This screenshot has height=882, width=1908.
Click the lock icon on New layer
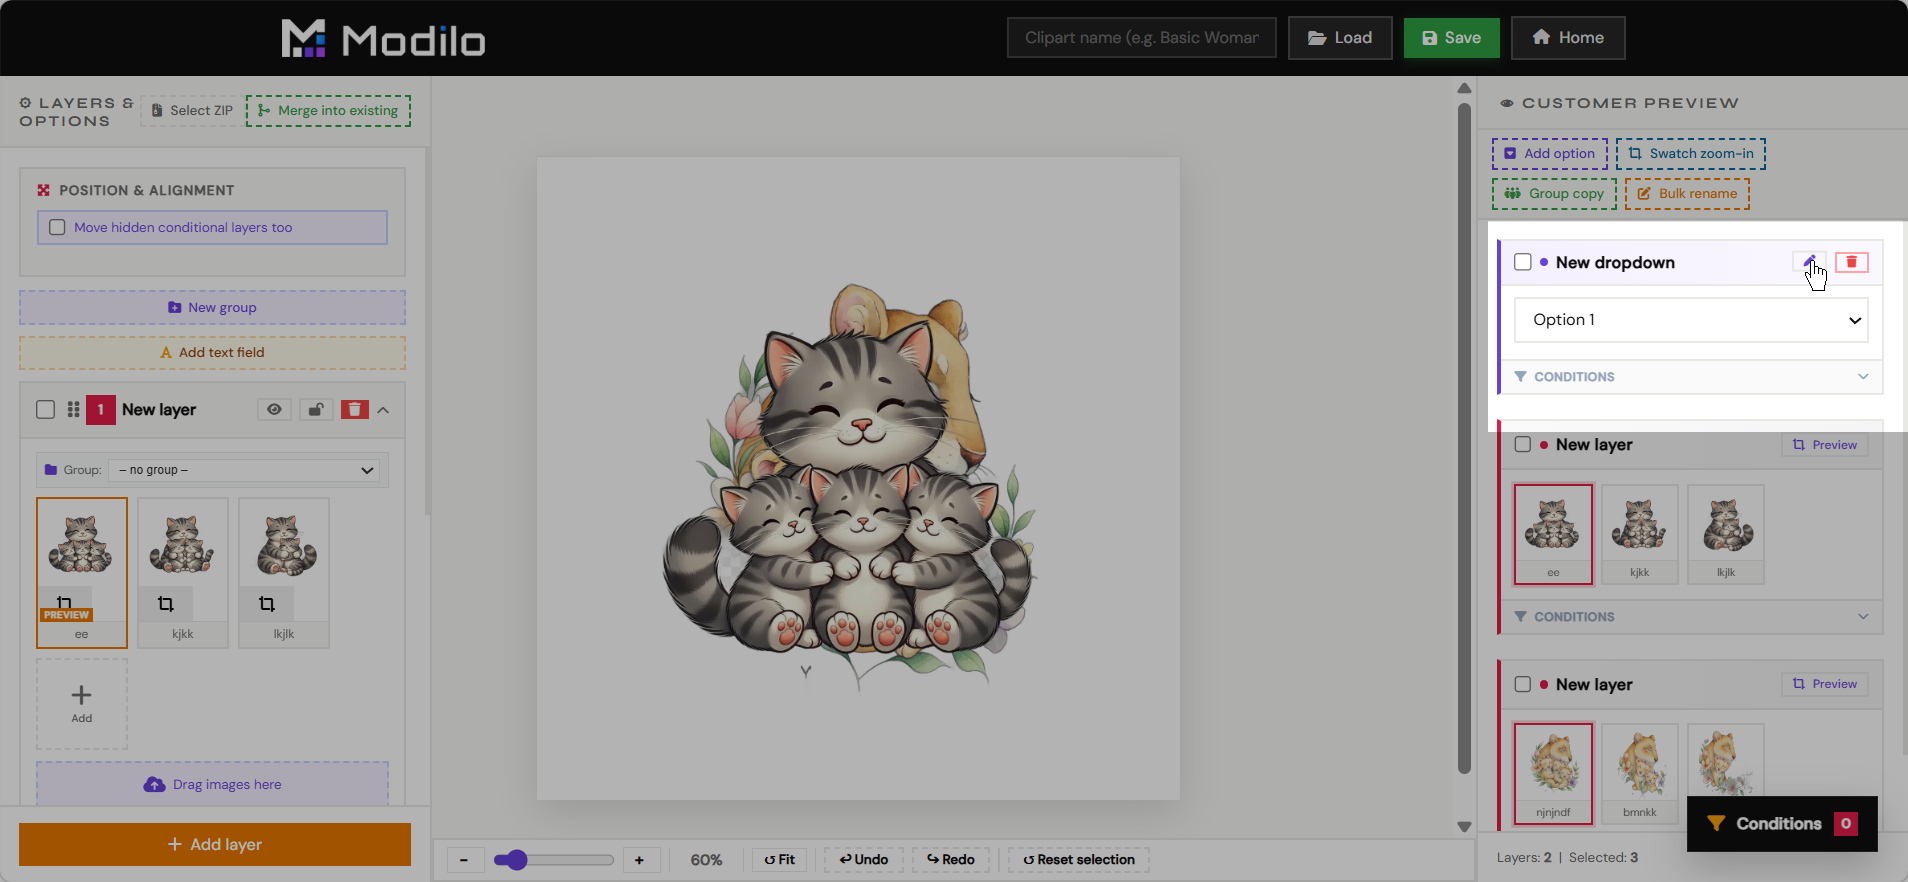click(x=316, y=409)
